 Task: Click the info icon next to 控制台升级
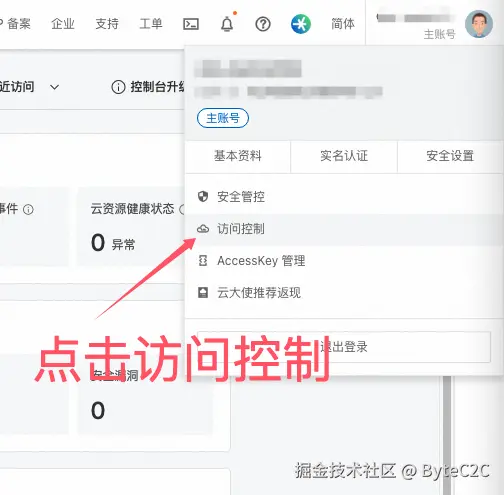pos(118,87)
